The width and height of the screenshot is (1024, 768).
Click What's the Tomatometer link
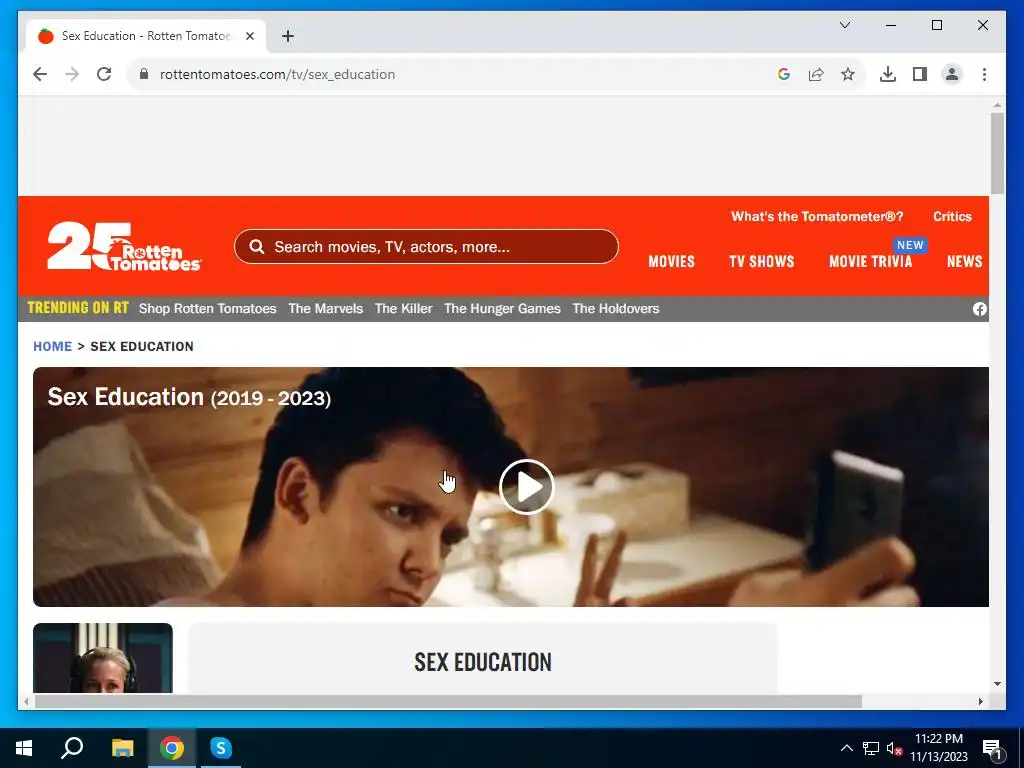coord(817,216)
